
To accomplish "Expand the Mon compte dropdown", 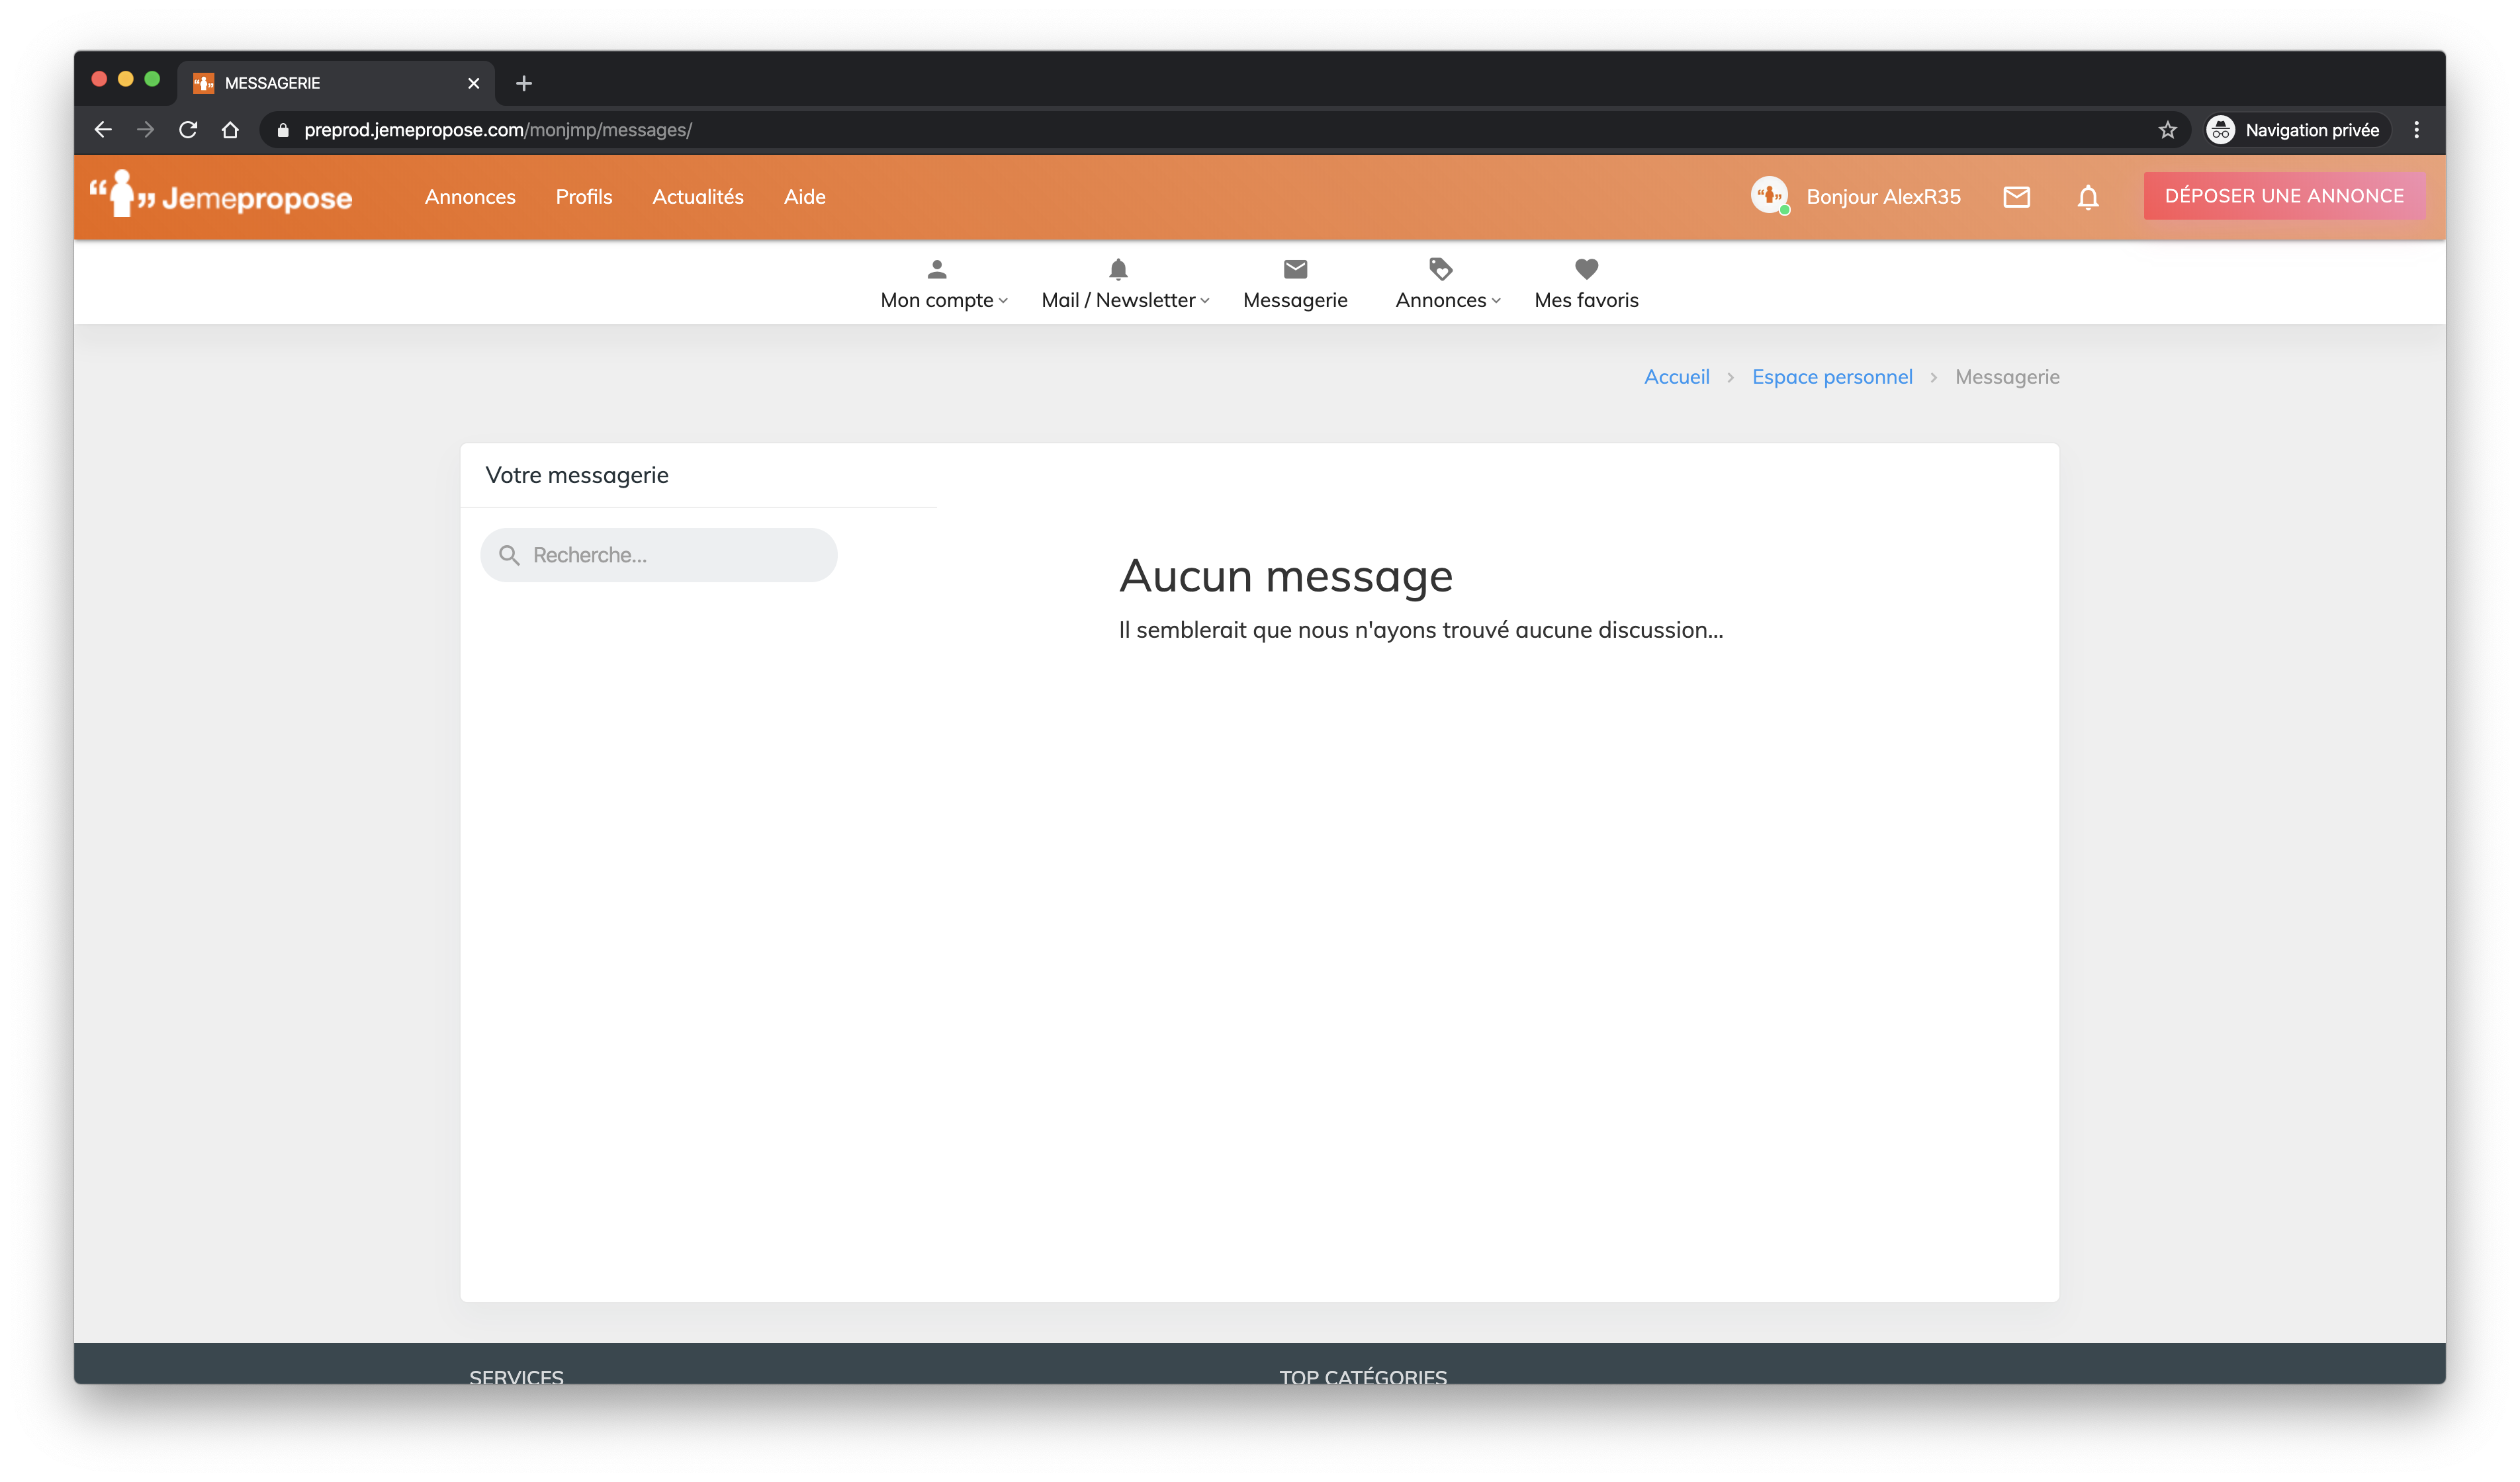I will 943,286.
